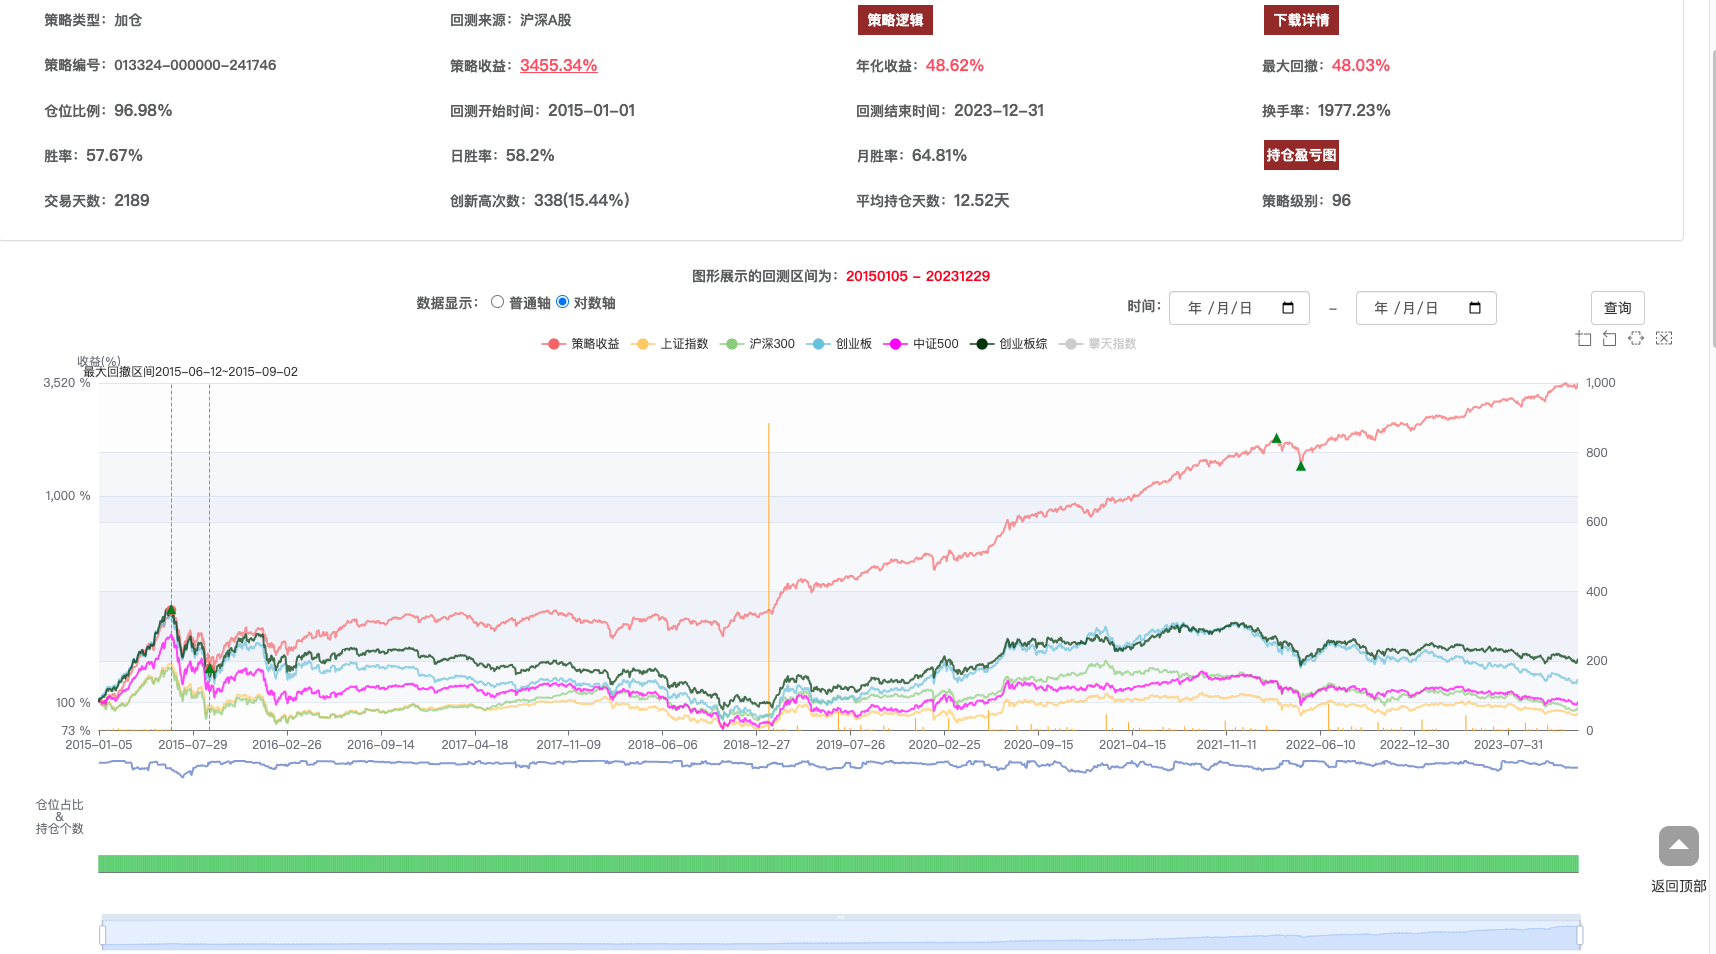Screen dimensions: 1716x954
Task: Select the 对数轴 radio button
Action: 563,302
